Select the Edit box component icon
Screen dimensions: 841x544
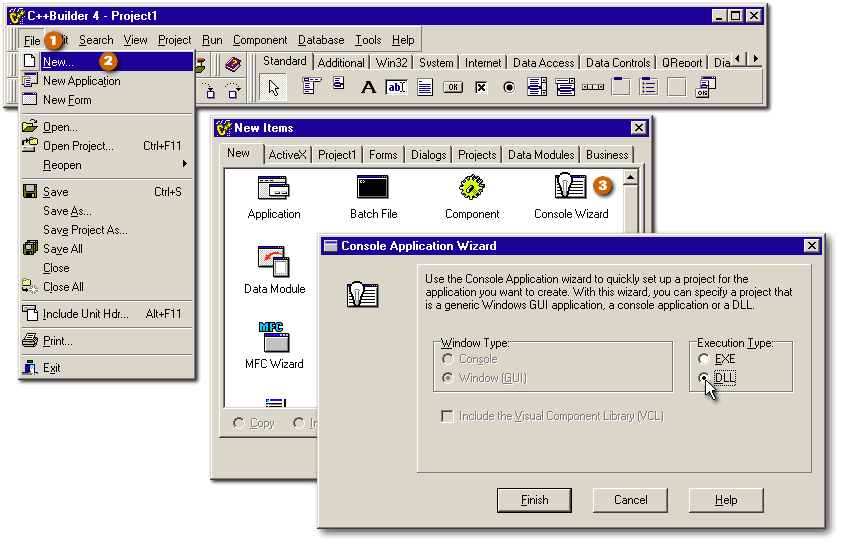396,87
